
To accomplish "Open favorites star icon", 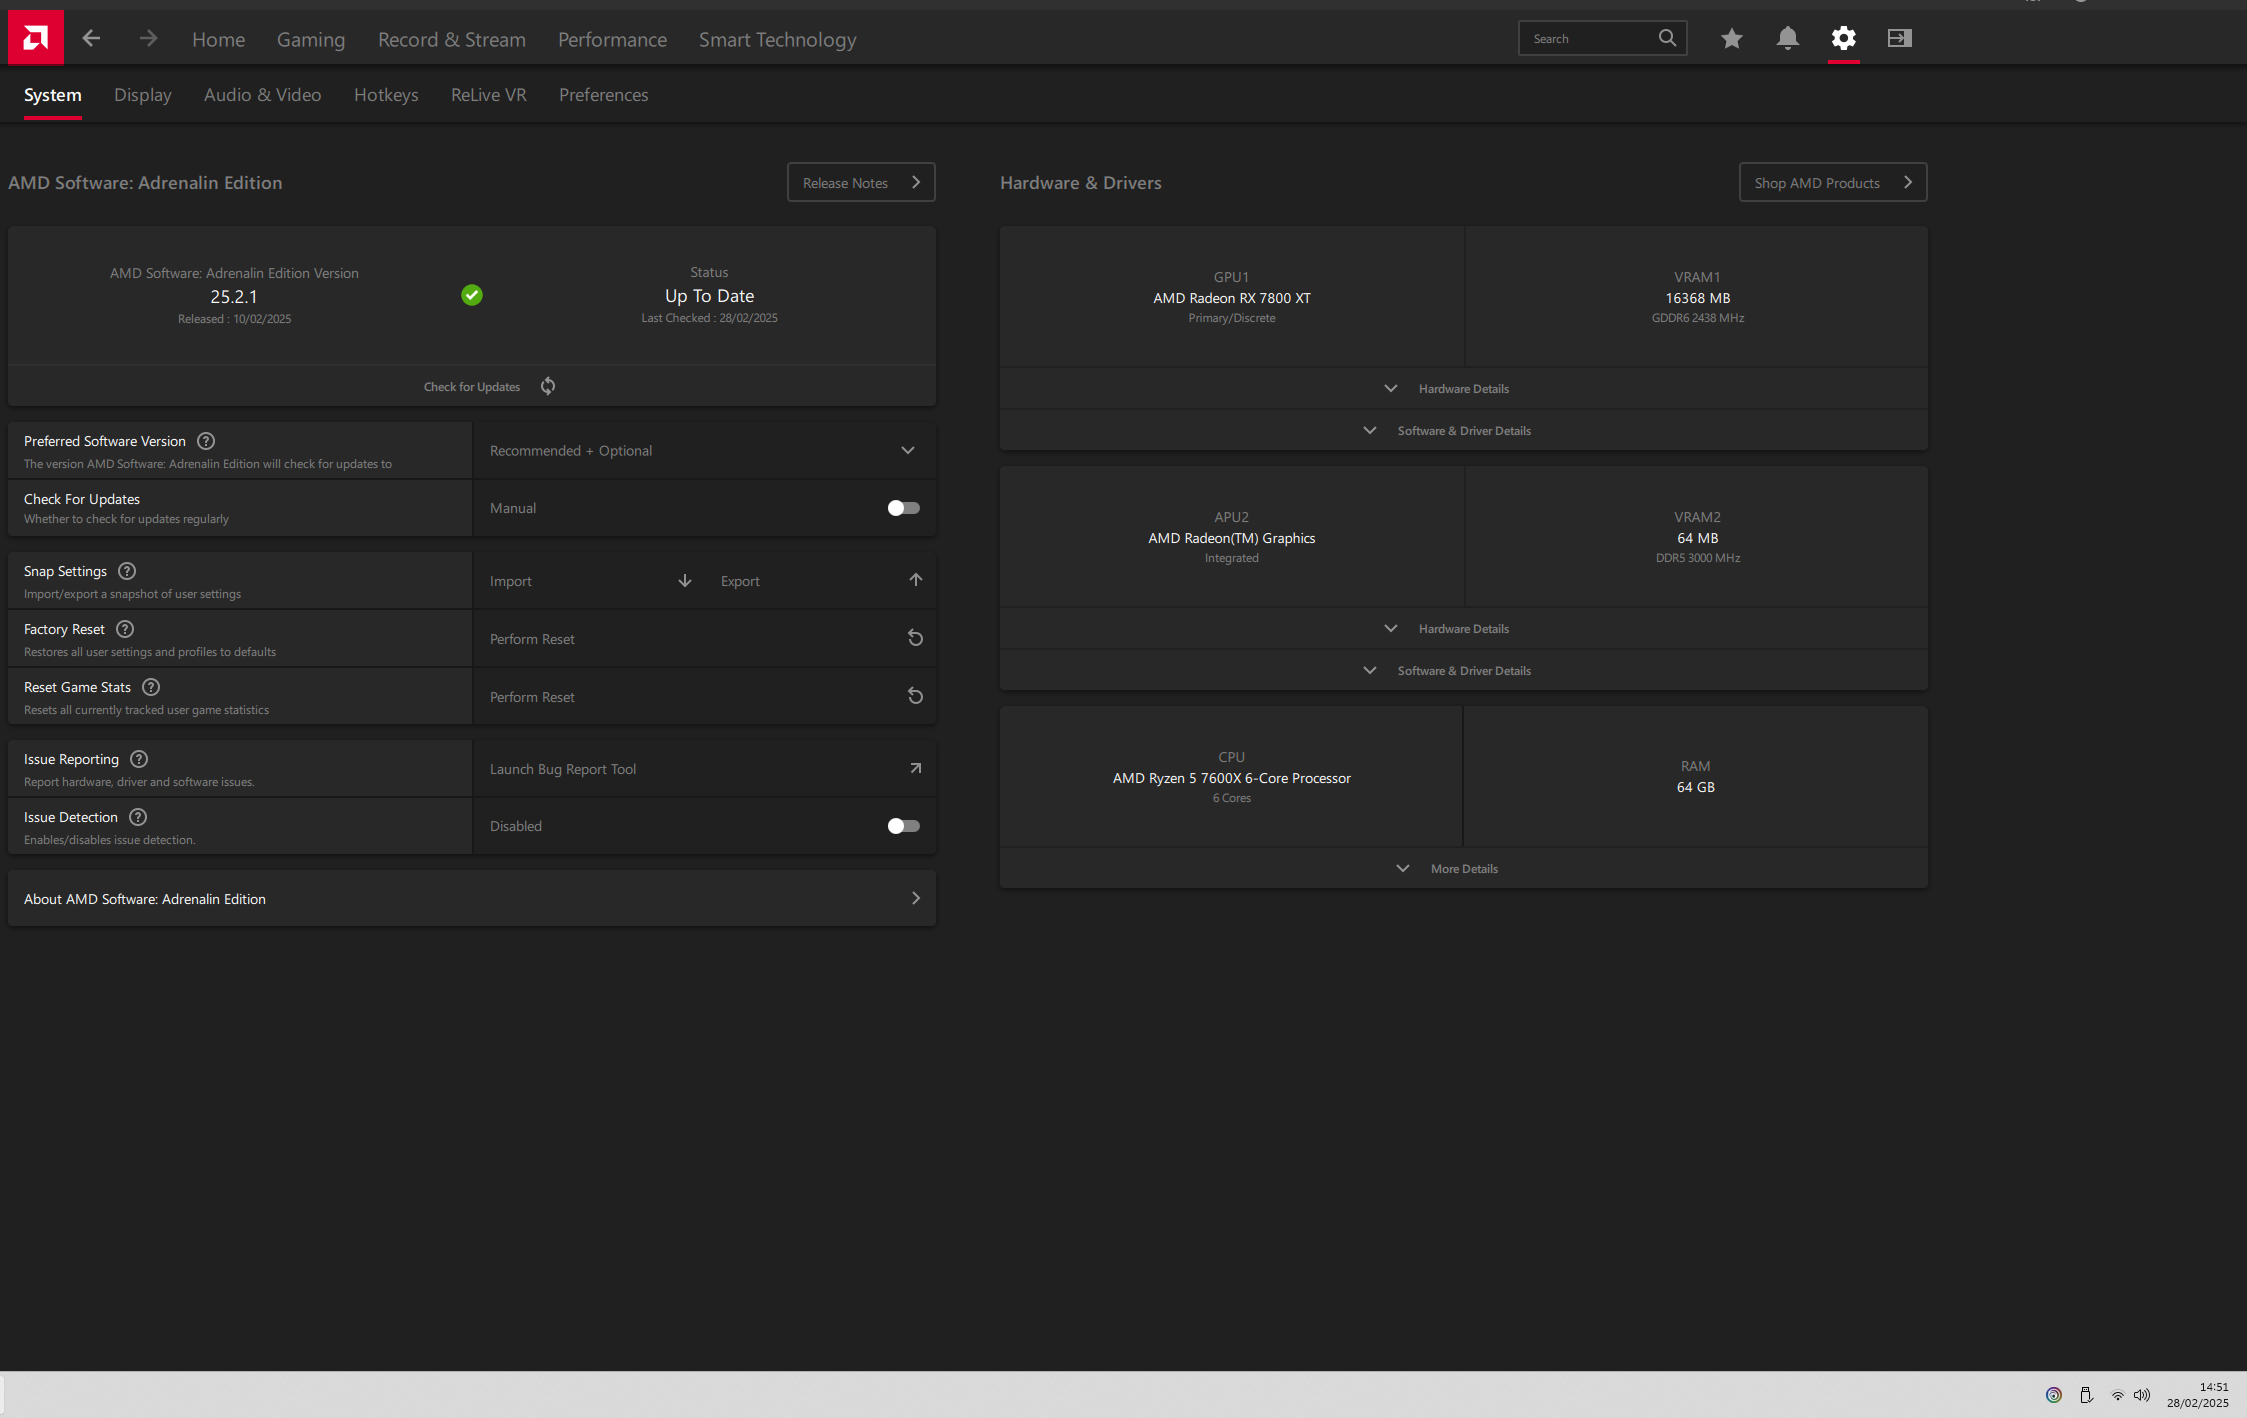I will [x=1732, y=38].
